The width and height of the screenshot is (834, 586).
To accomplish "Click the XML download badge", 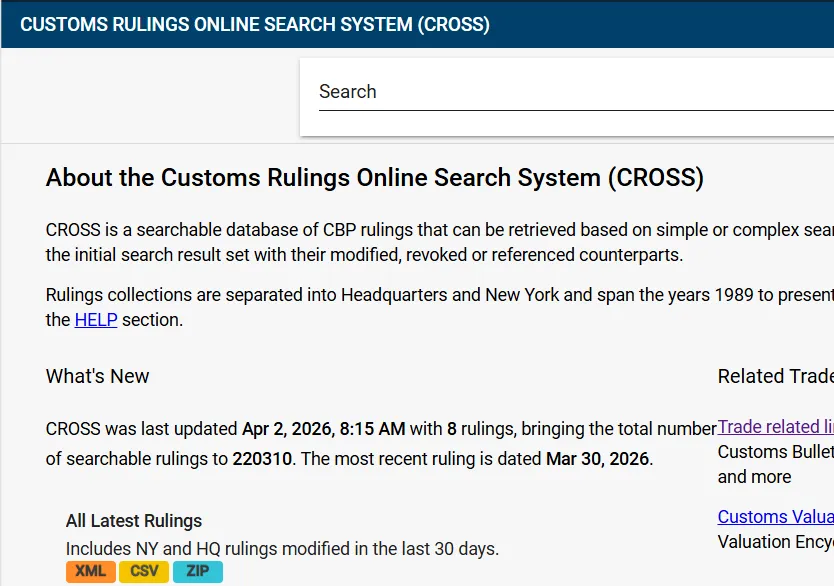I will click(91, 572).
